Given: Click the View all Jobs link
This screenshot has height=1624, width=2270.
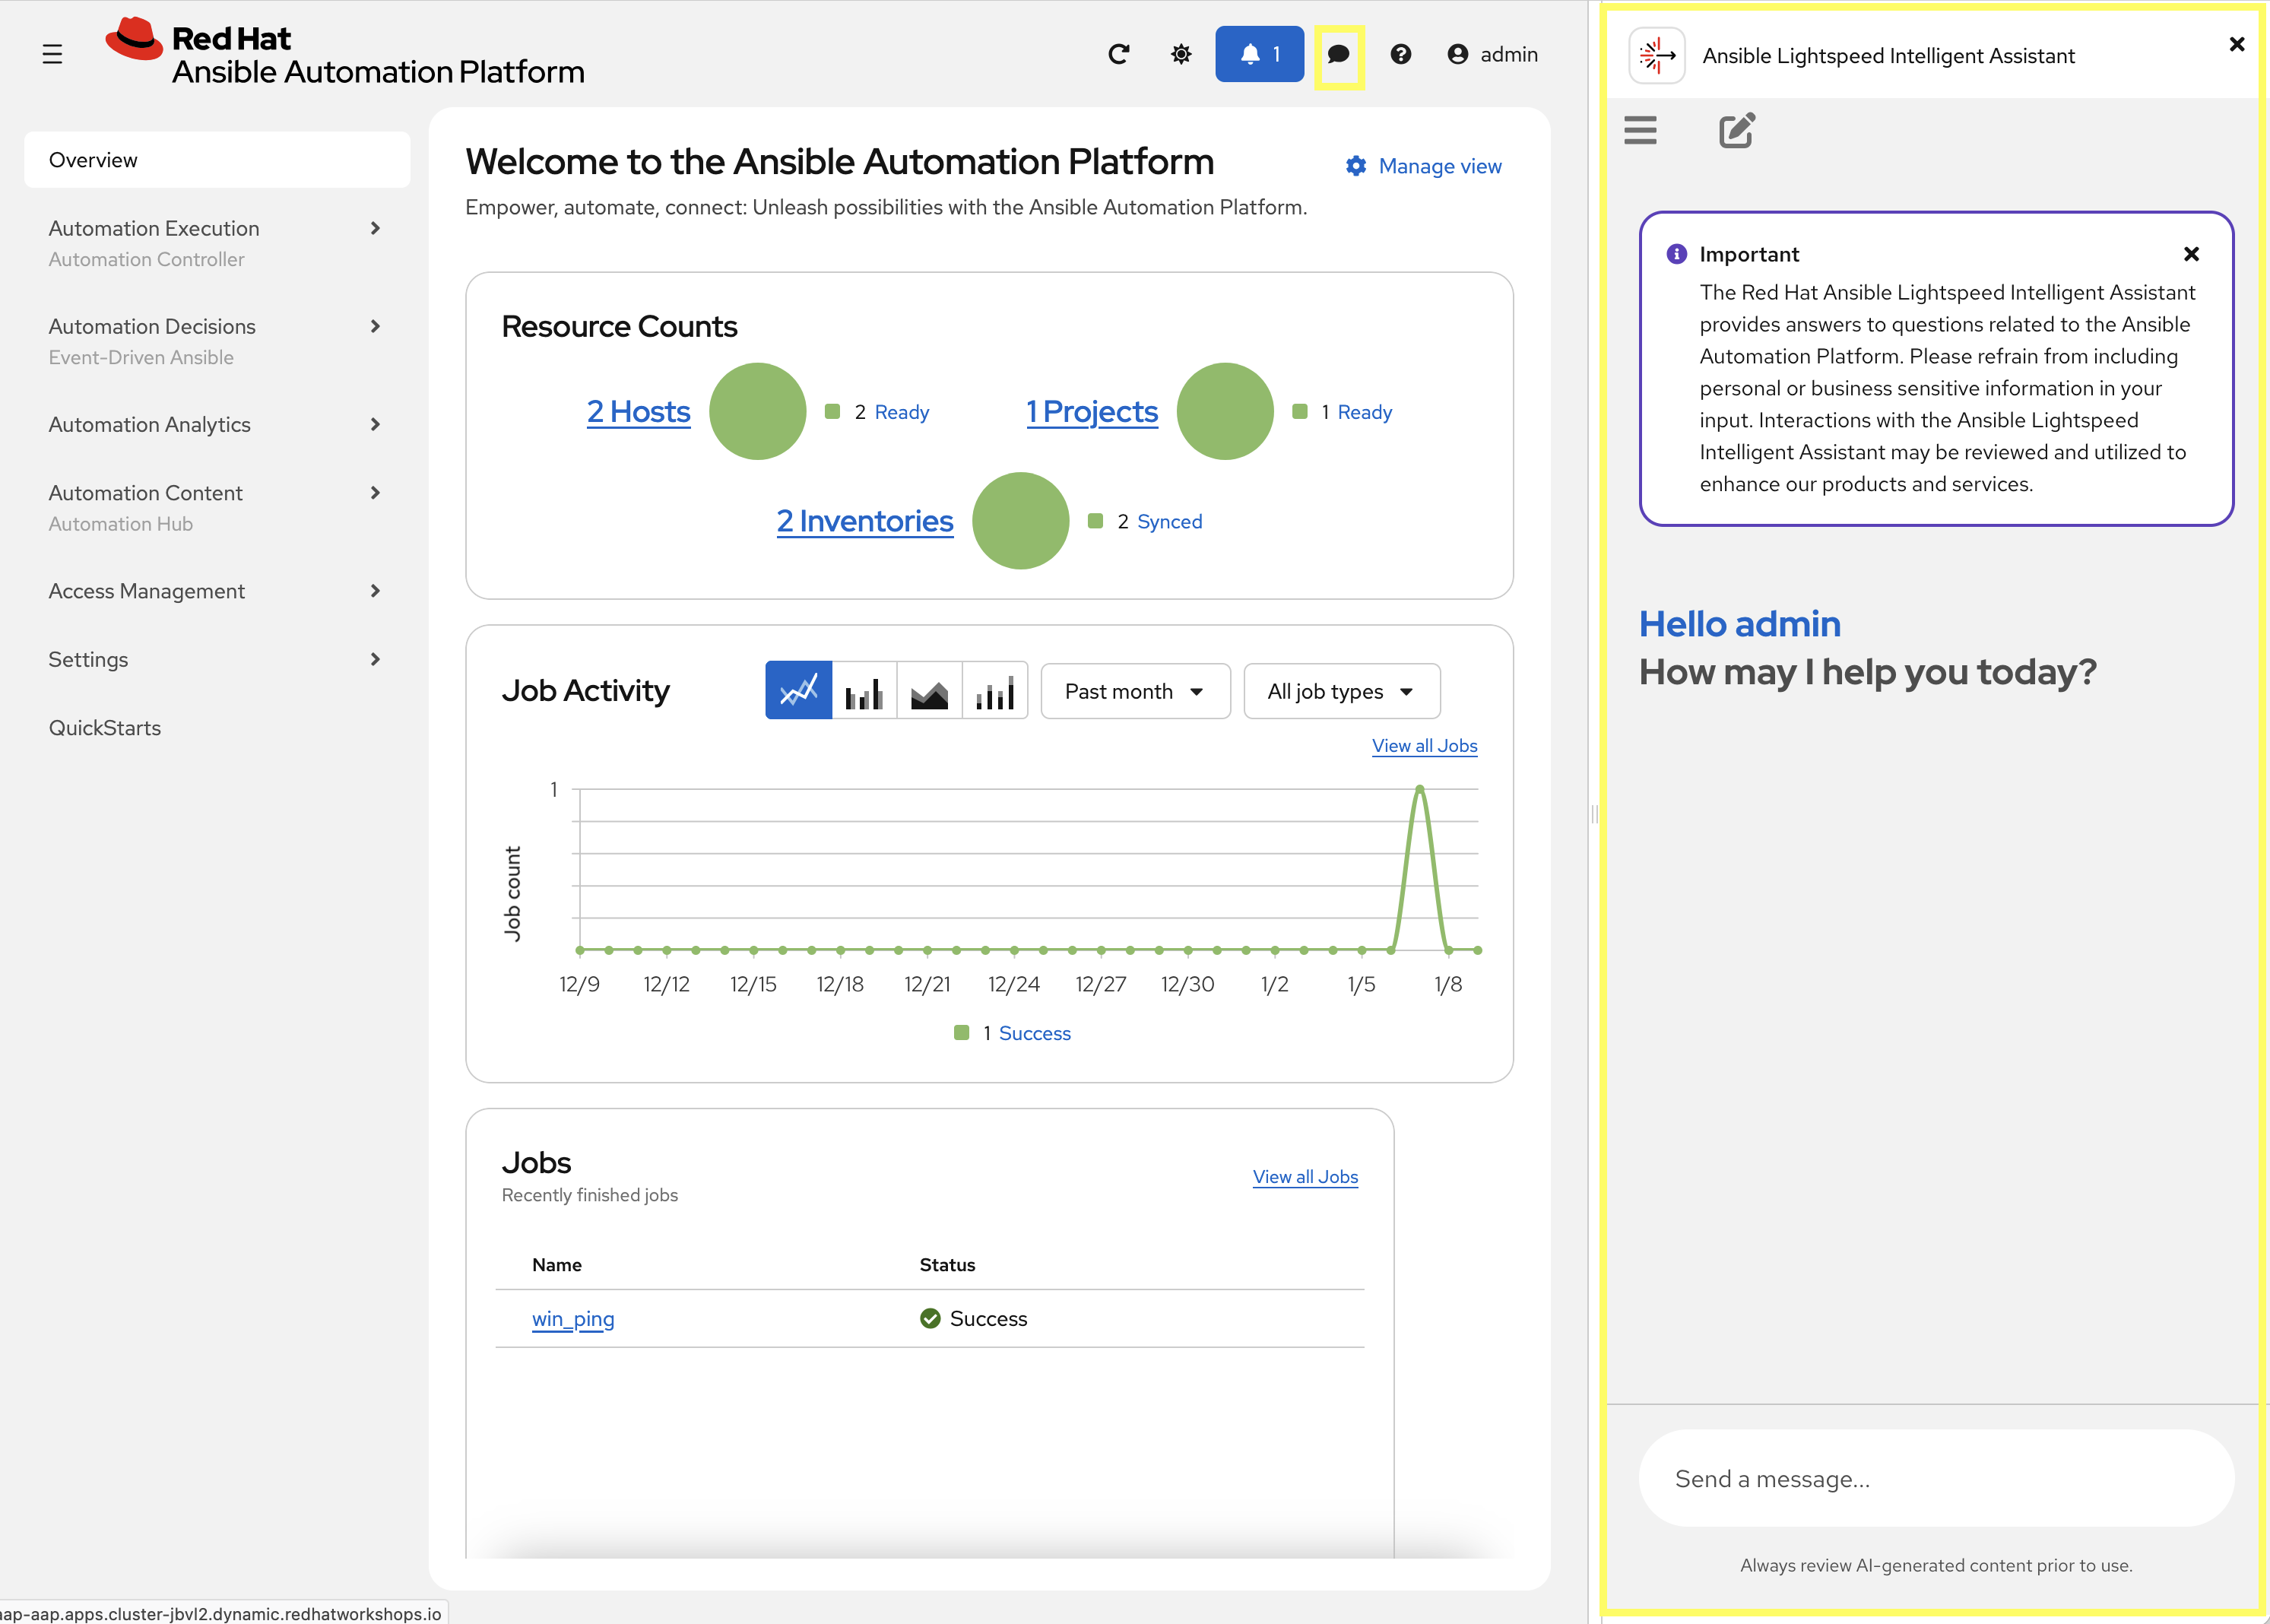Looking at the screenshot, I should [1424, 745].
